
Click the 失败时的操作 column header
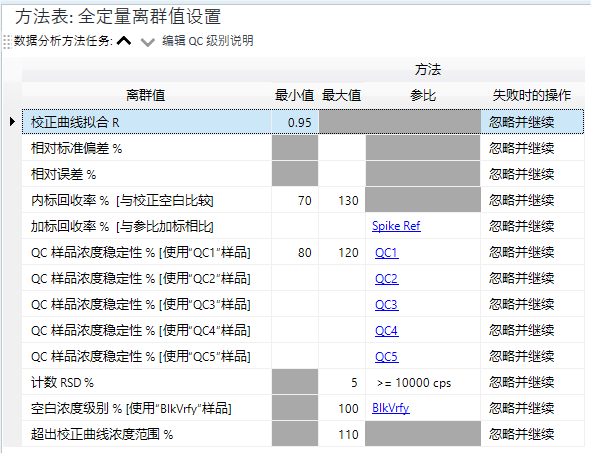click(532, 95)
